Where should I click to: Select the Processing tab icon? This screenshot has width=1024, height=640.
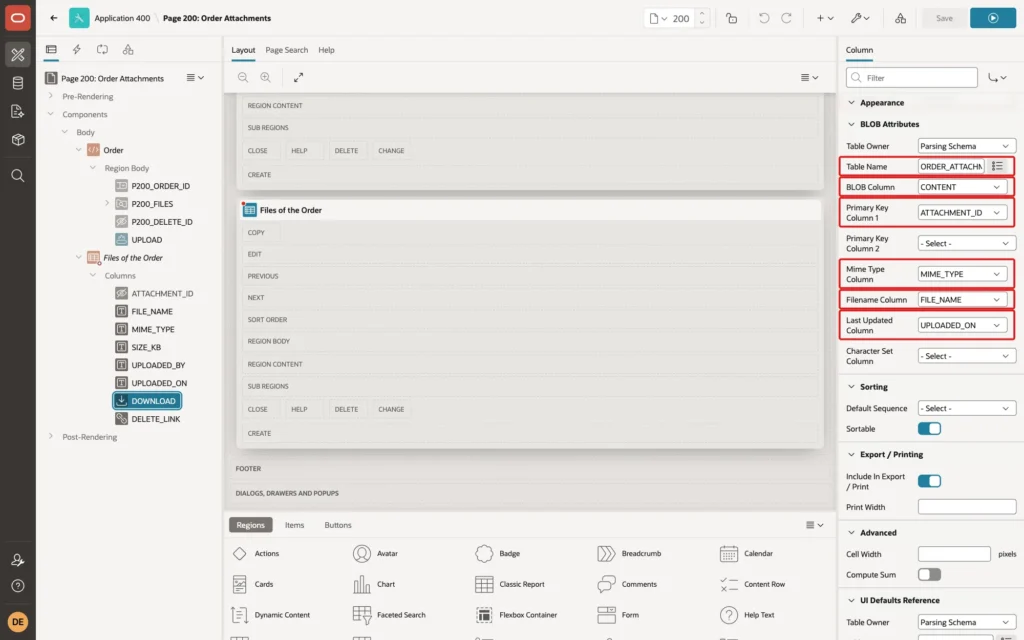click(102, 50)
